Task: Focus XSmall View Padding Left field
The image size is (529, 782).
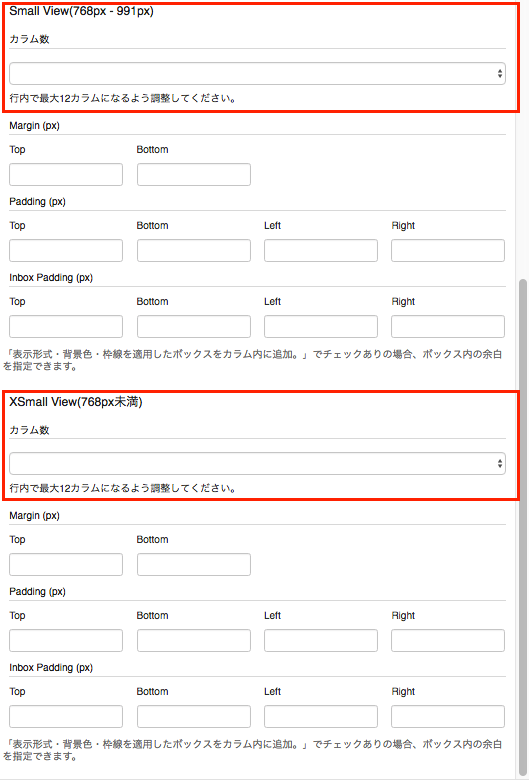Action: 321,640
